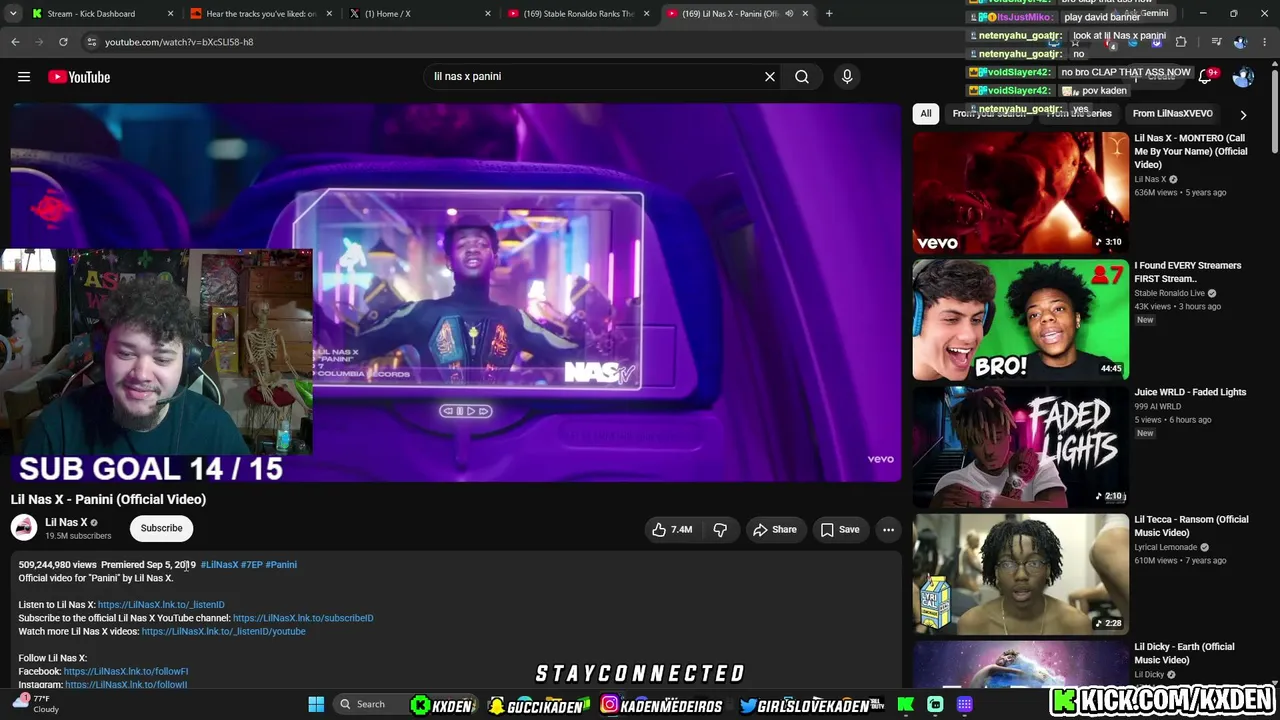This screenshot has width=1280, height=720.
Task: Open the MONTERO (Call Me By Your Name) title
Action: (1191, 152)
